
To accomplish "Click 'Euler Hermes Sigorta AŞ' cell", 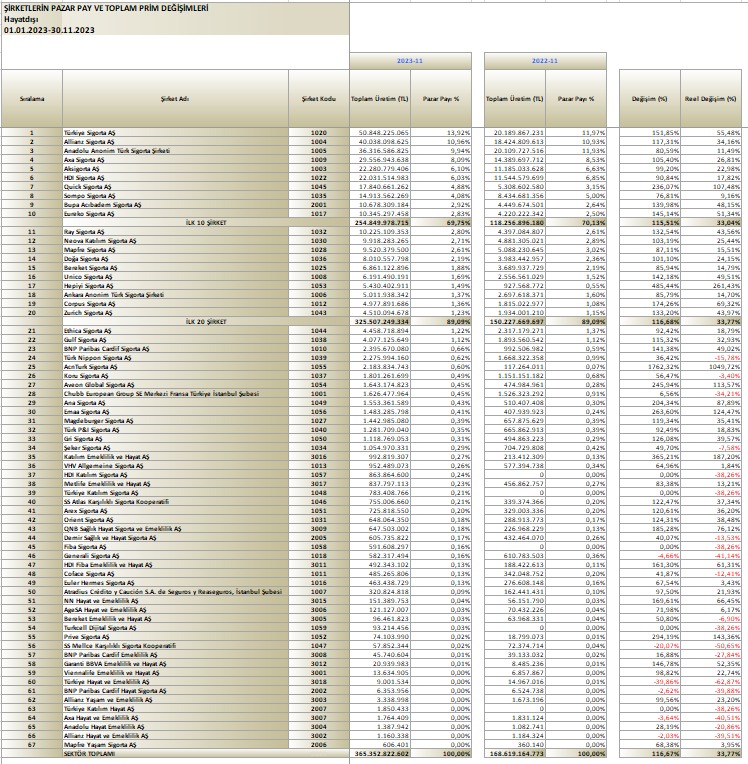I will 175,583.
